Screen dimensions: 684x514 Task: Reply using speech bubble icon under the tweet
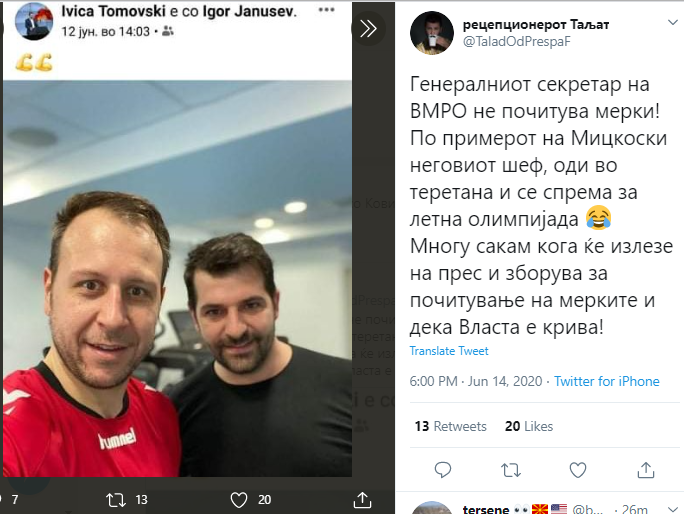pyautogui.click(x=443, y=470)
